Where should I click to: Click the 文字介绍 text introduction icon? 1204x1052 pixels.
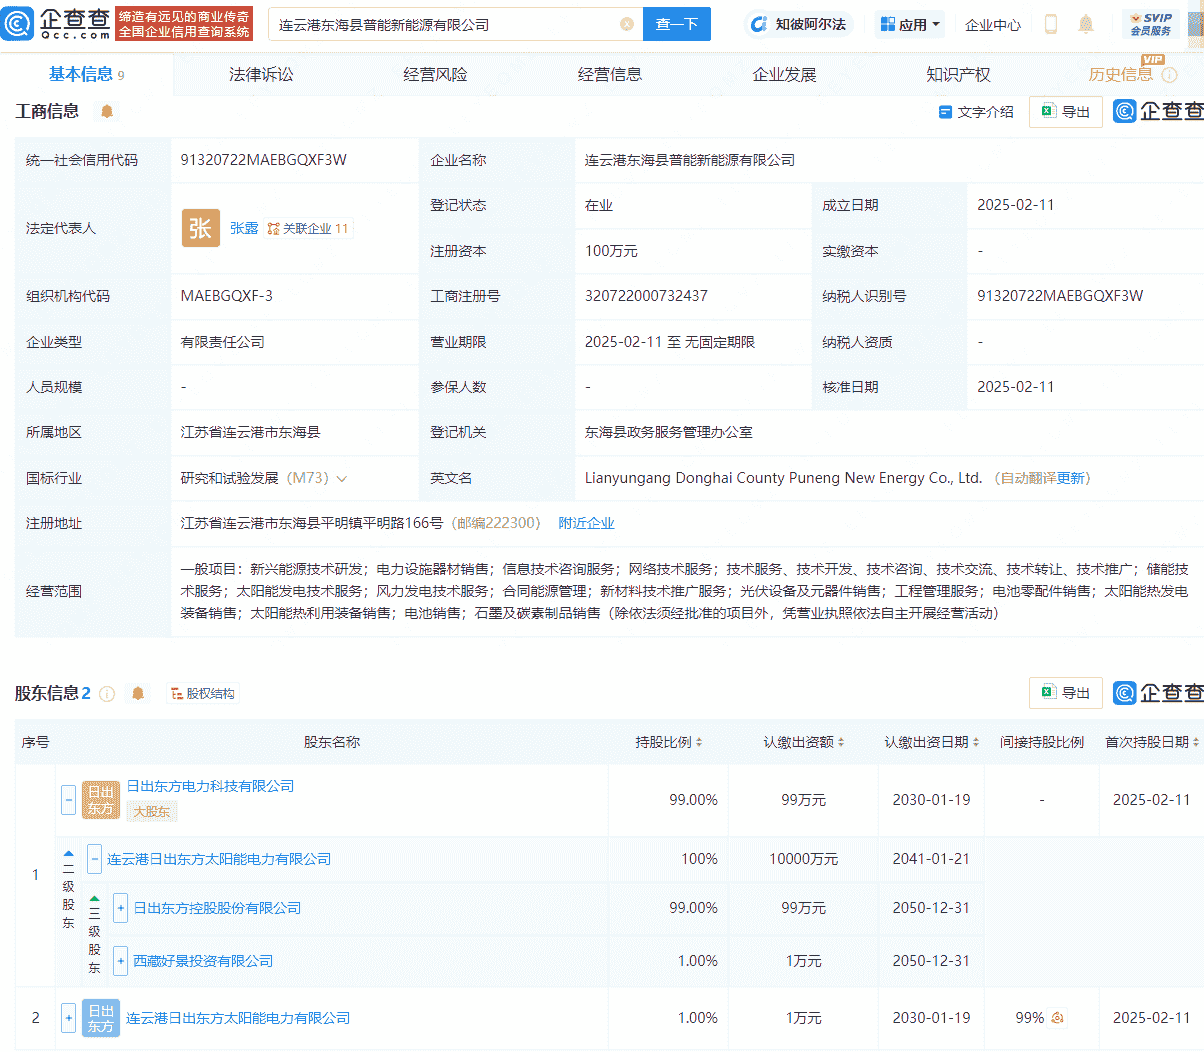(x=976, y=112)
